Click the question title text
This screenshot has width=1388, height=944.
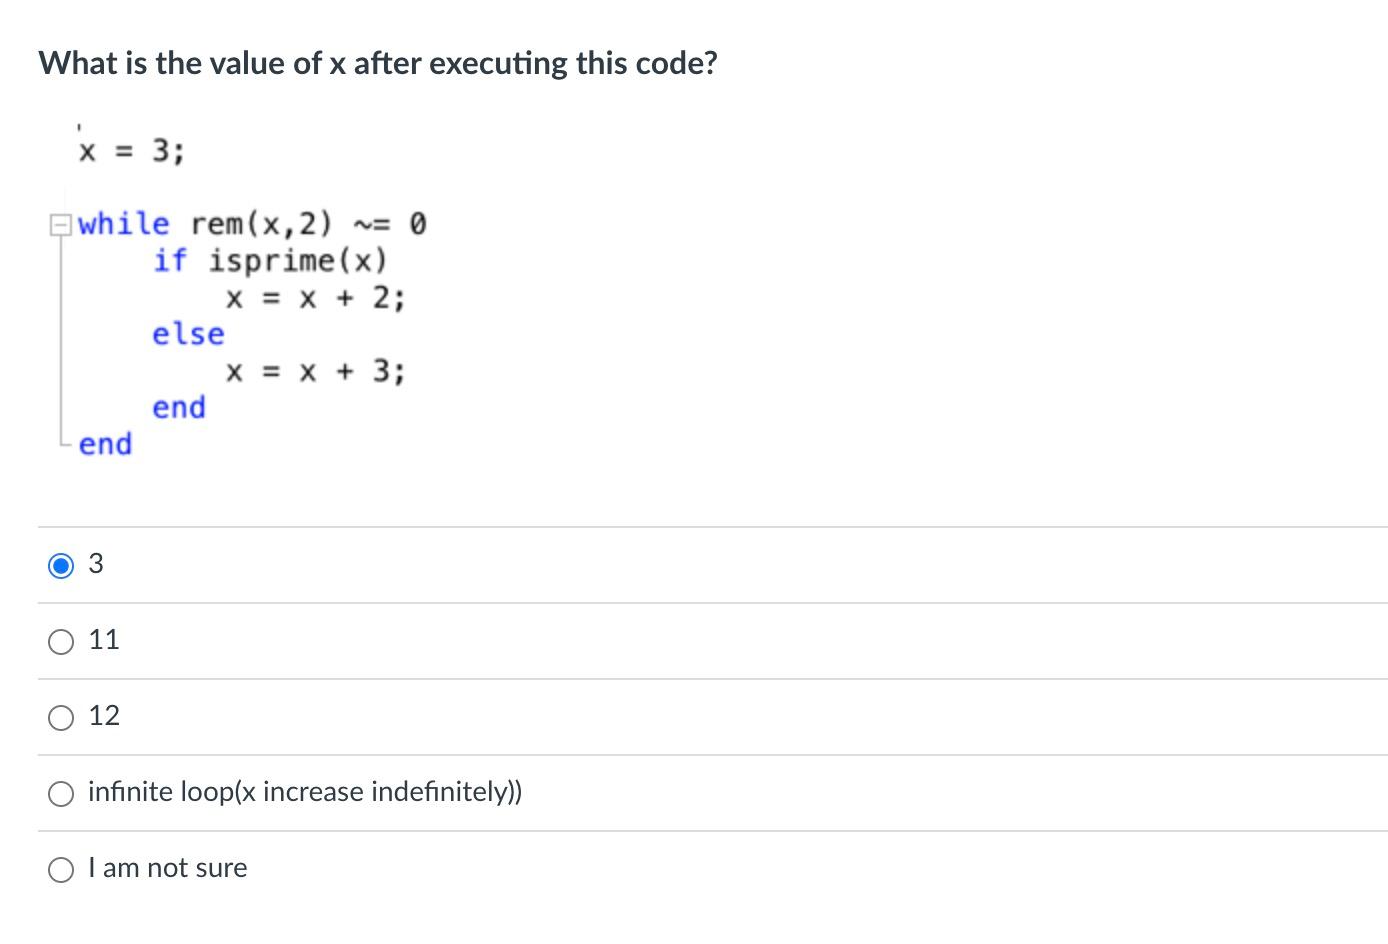click(x=377, y=63)
